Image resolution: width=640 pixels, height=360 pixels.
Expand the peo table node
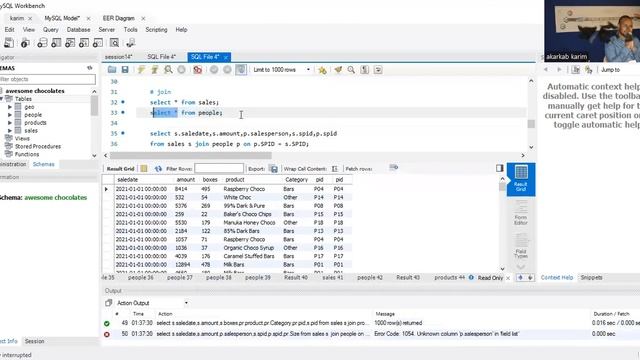point(10,107)
